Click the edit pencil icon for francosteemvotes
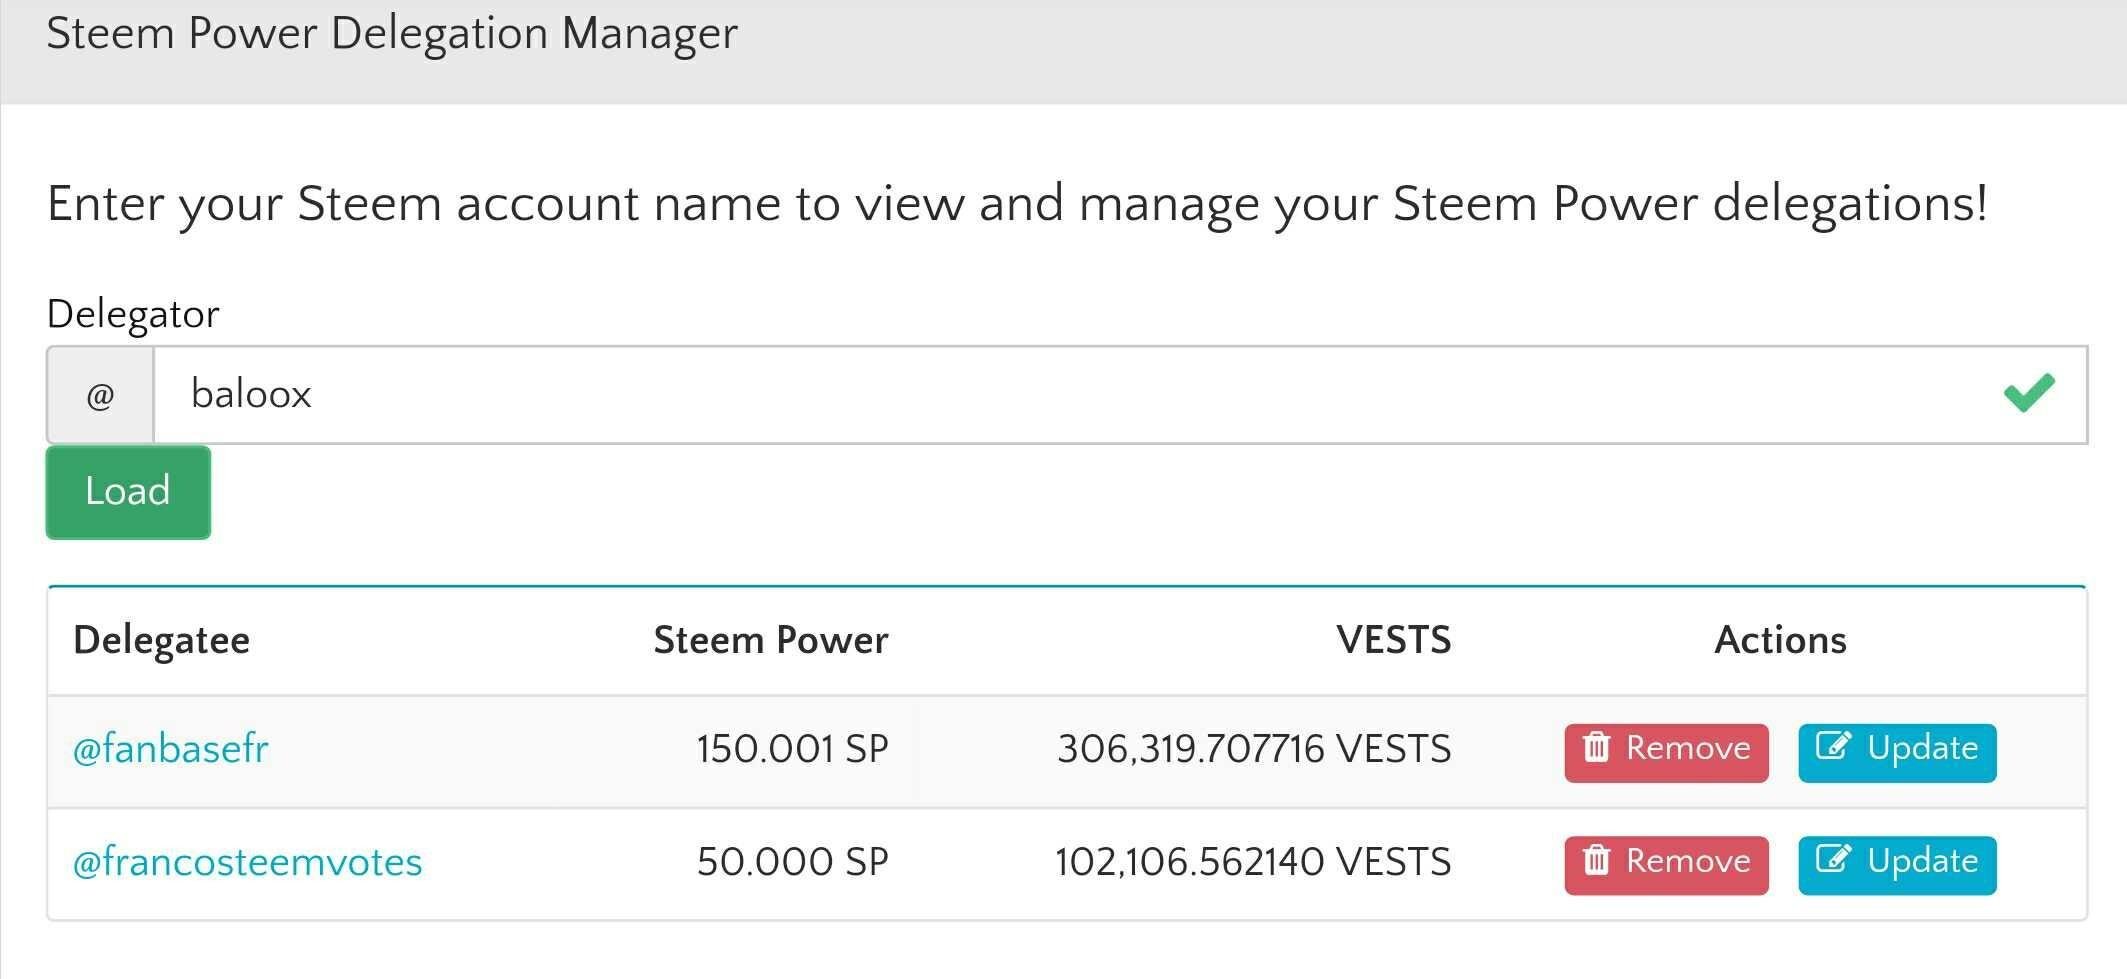 [x=1834, y=859]
